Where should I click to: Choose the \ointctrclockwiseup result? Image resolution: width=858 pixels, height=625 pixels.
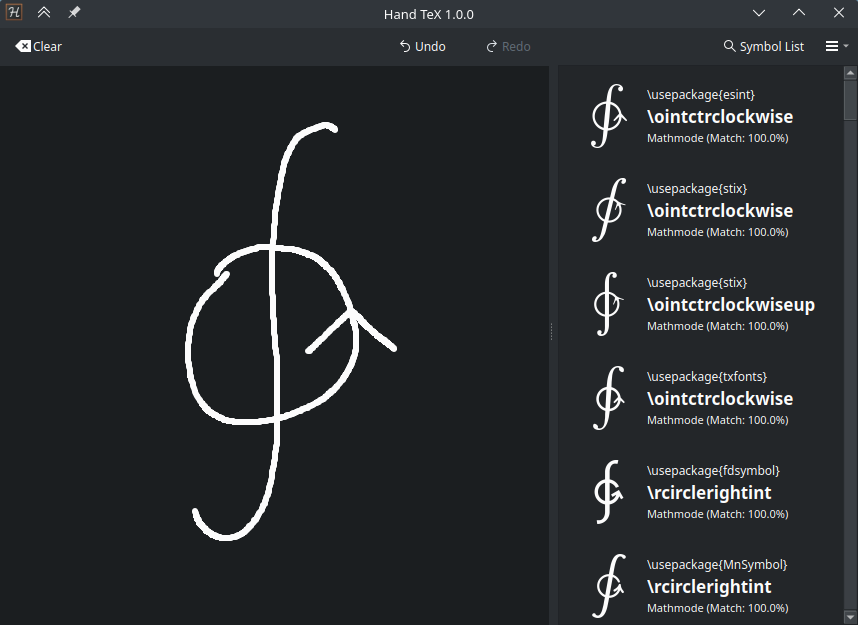tap(731, 304)
